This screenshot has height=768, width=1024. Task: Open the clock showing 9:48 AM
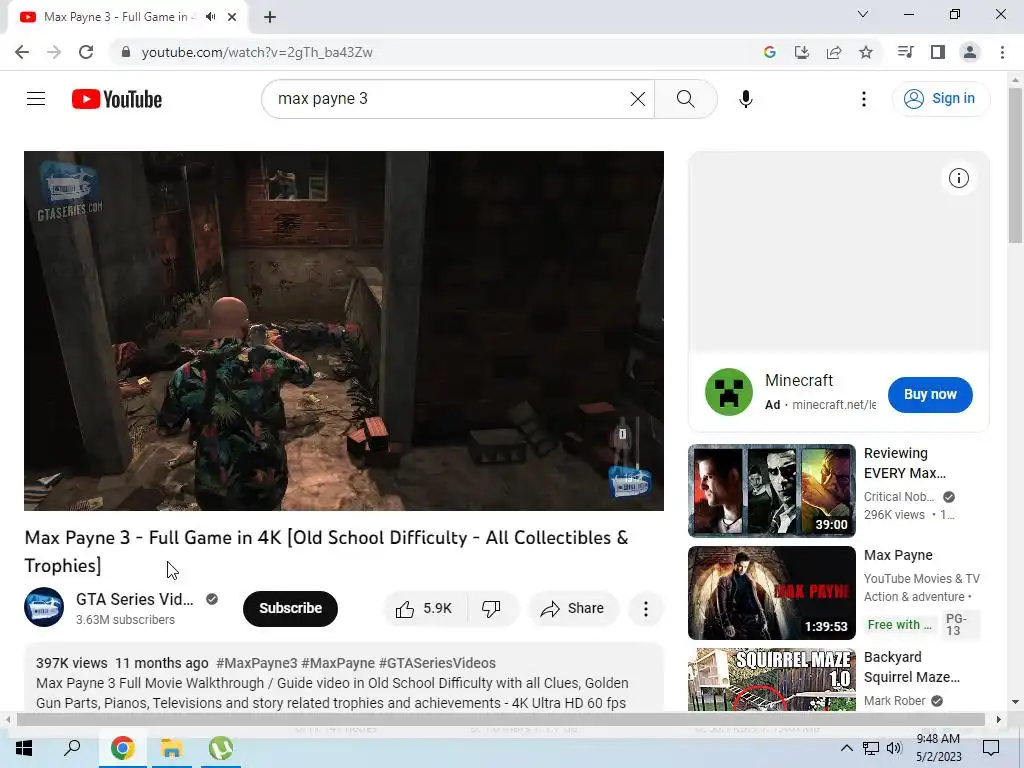coord(938,748)
